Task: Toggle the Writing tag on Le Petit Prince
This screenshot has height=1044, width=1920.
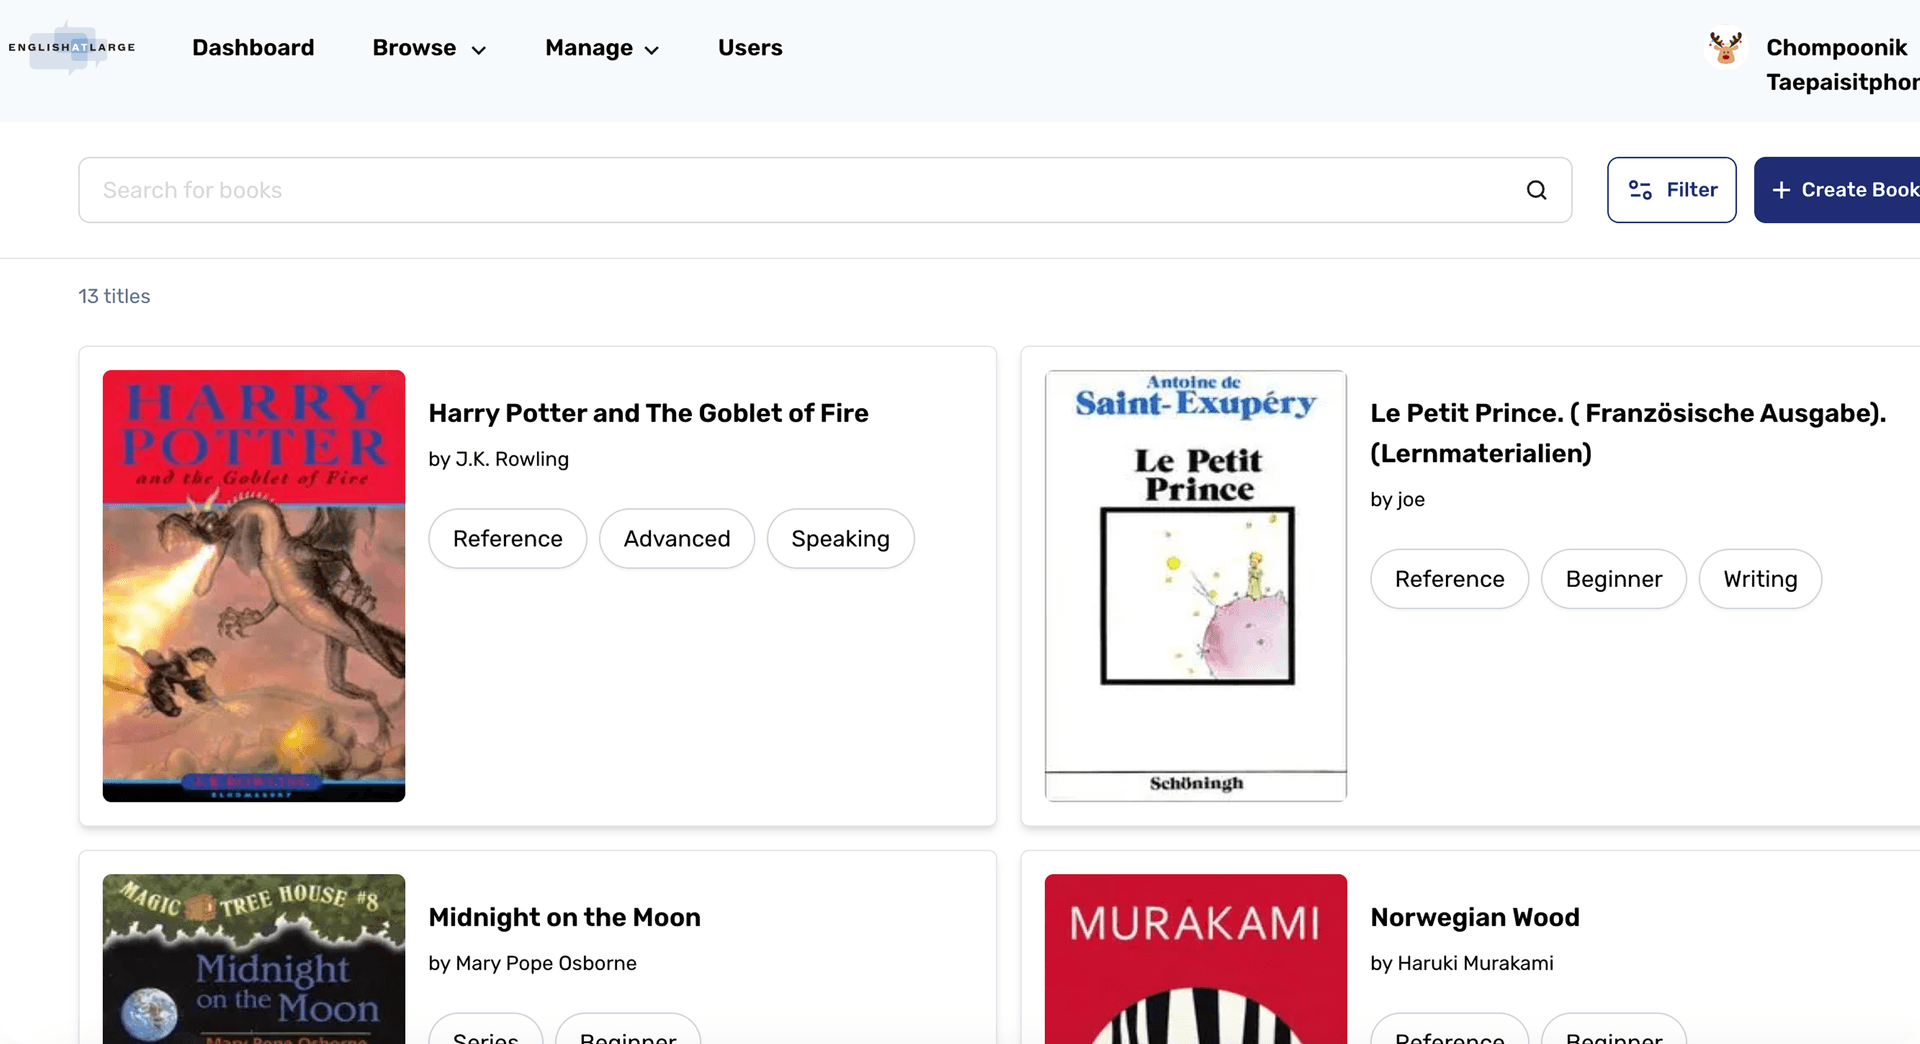Action: point(1760,579)
